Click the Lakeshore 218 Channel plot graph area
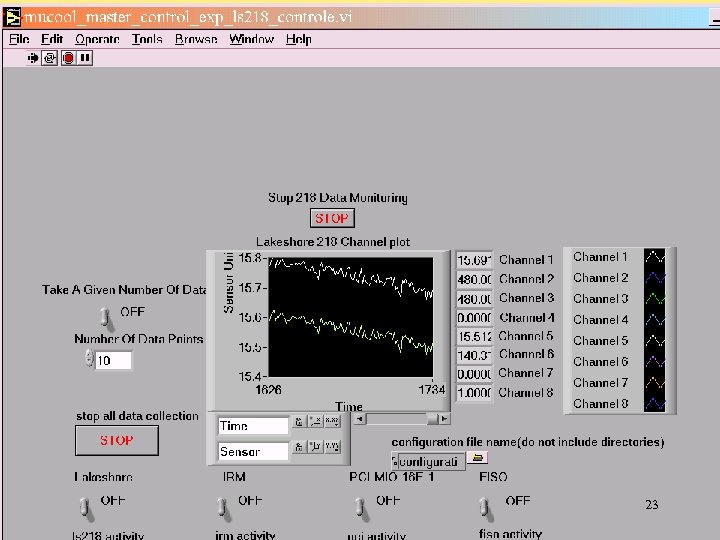This screenshot has width=720, height=540. [350, 317]
